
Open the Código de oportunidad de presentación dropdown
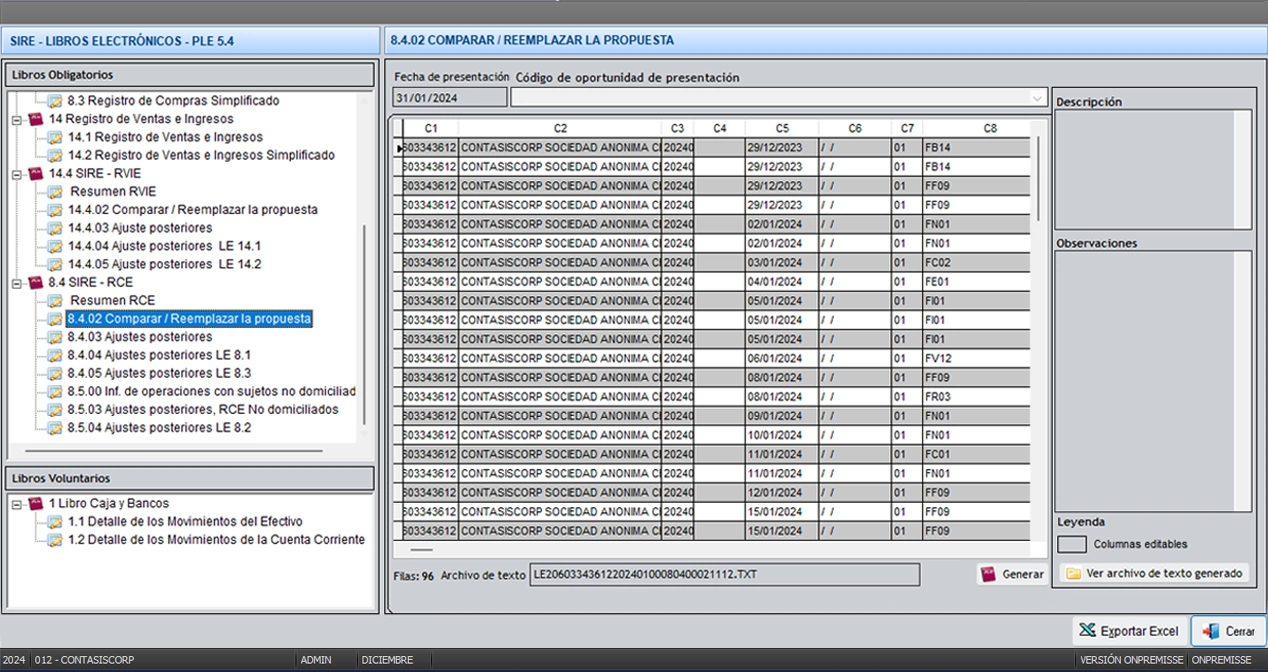pyautogui.click(x=1035, y=96)
